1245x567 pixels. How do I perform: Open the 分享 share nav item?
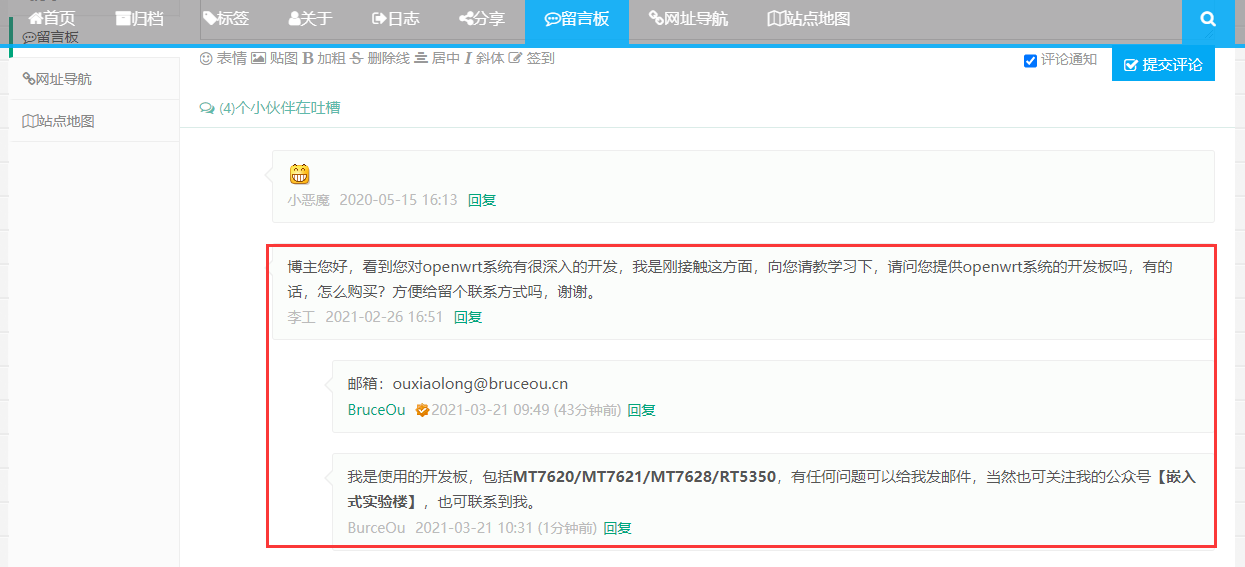(482, 18)
